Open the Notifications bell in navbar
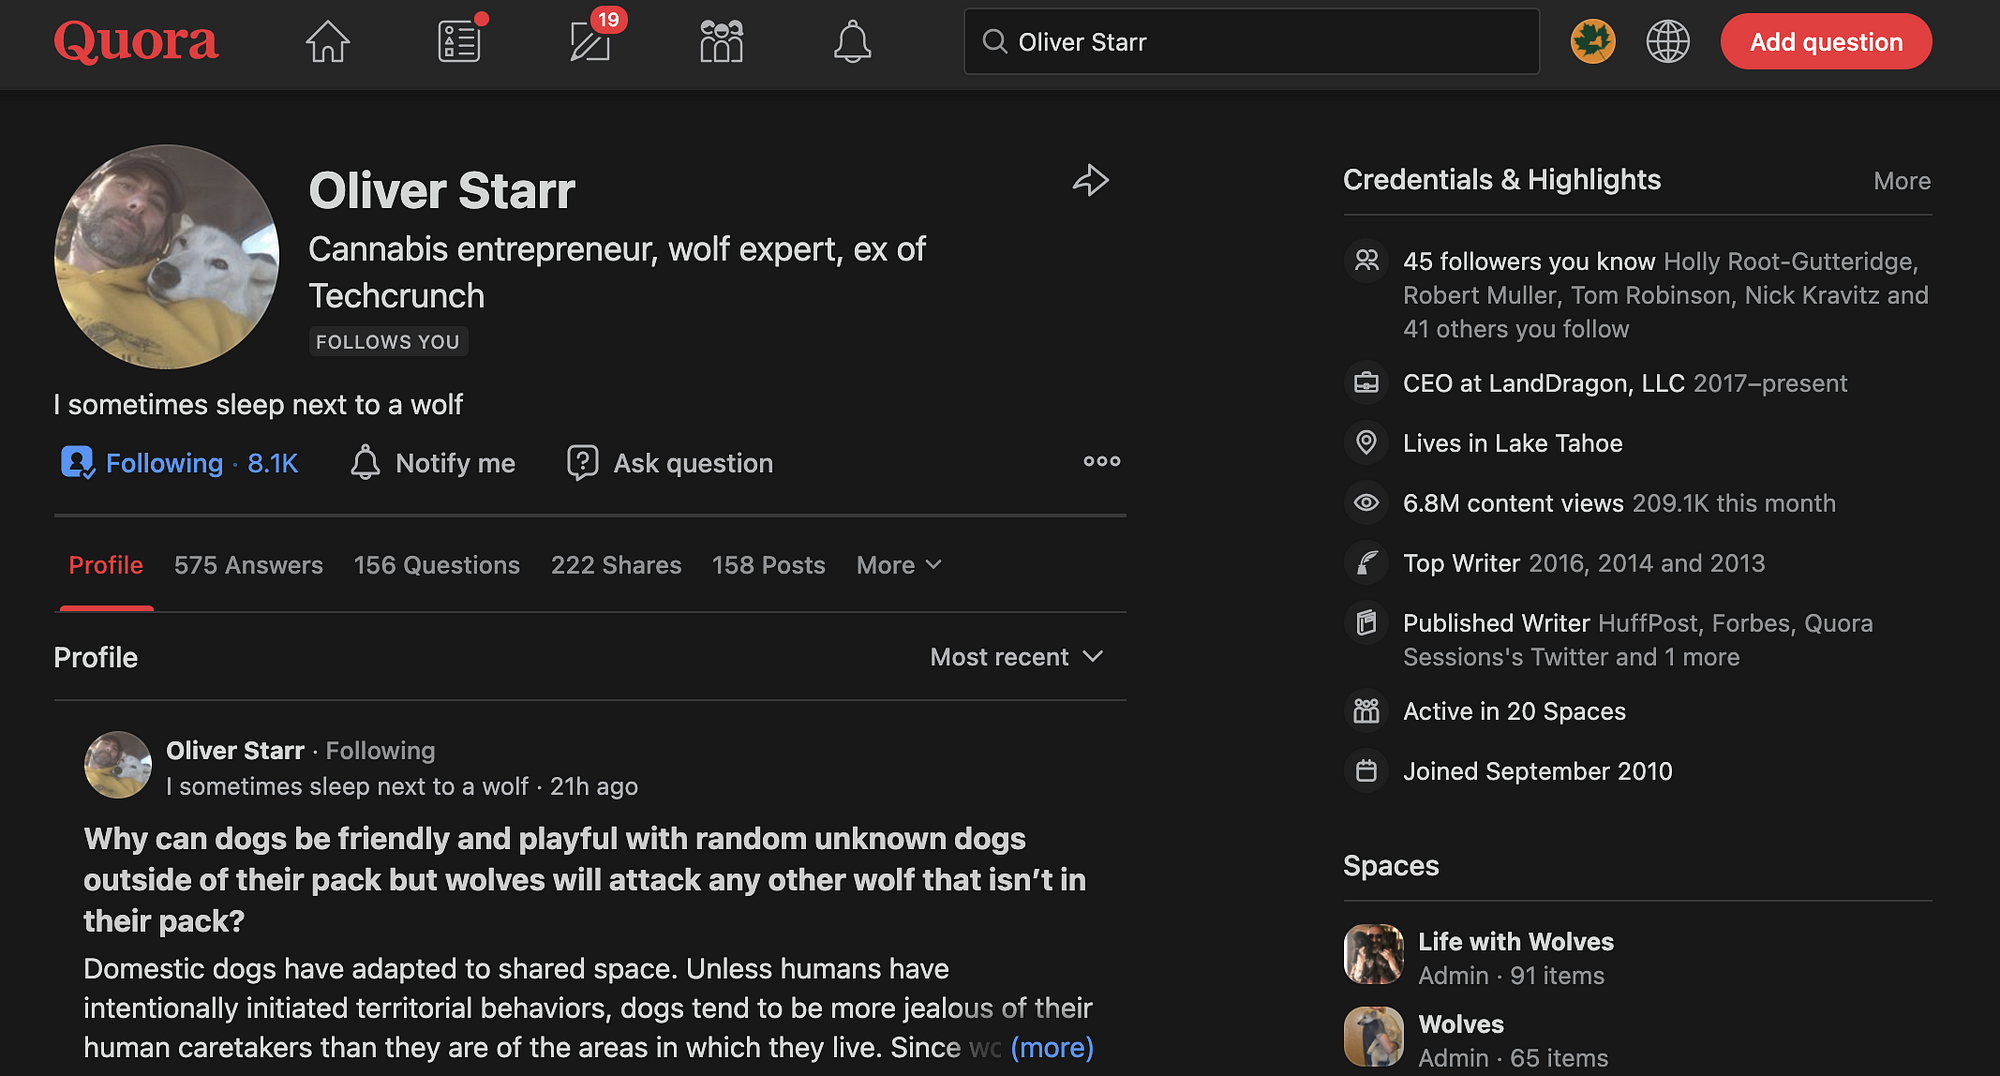This screenshot has height=1076, width=2000. pyautogui.click(x=853, y=42)
